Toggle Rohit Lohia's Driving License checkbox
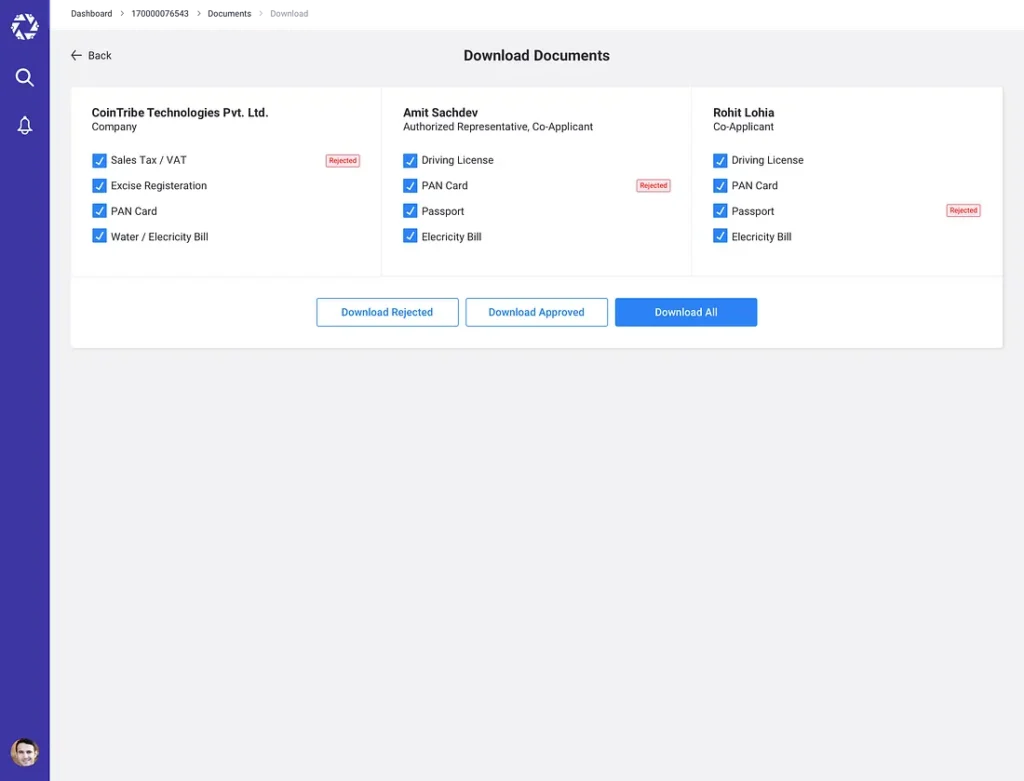1024x781 pixels. (720, 160)
